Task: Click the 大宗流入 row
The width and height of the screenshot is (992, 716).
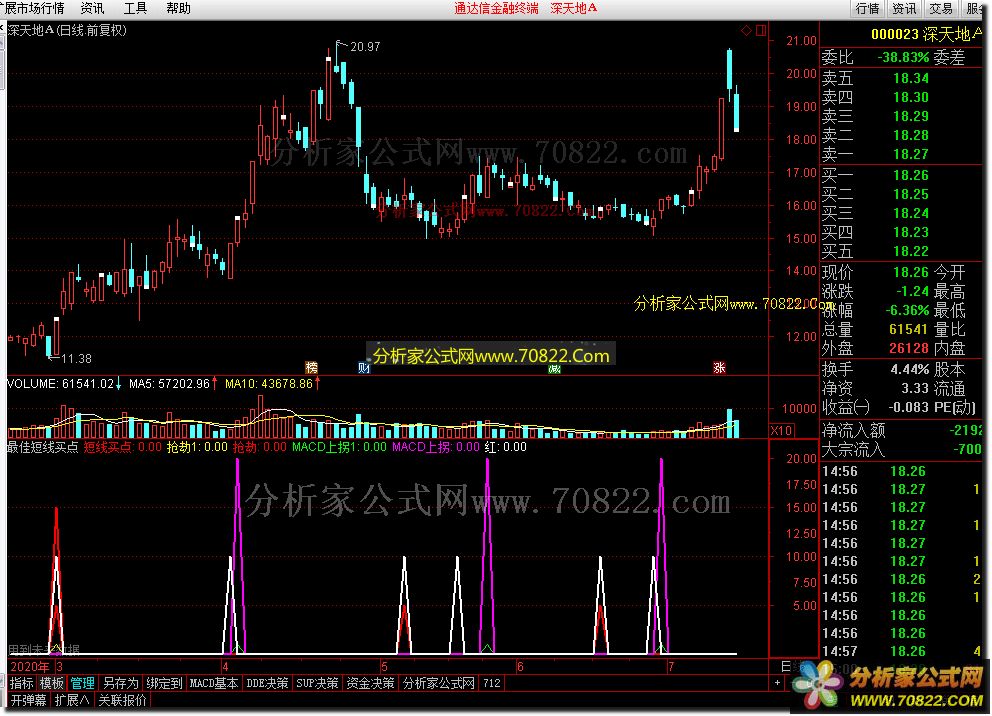Action: (x=902, y=450)
